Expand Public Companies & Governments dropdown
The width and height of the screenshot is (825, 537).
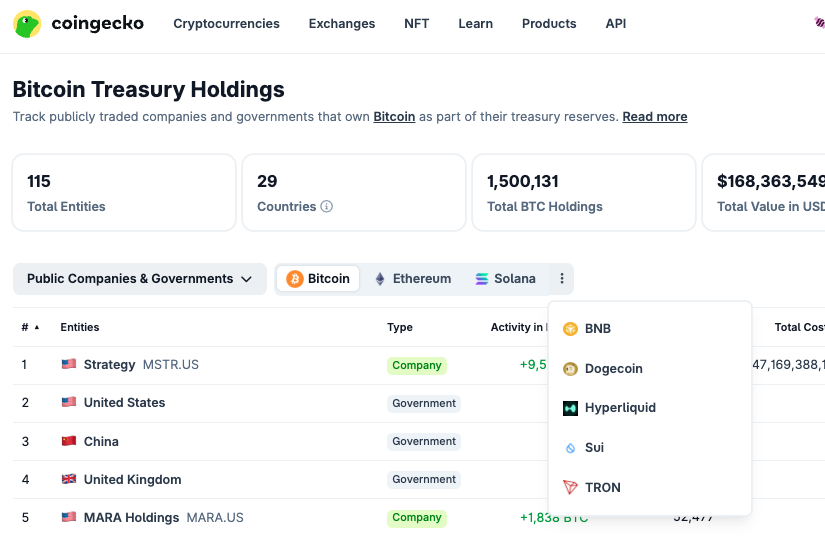[x=139, y=279]
